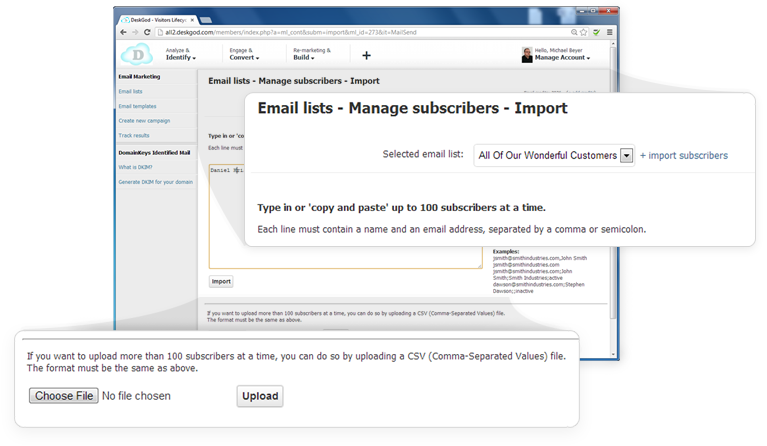Open a new browser tab
Viewport: 767px width, 446px height.
pos(206,20)
